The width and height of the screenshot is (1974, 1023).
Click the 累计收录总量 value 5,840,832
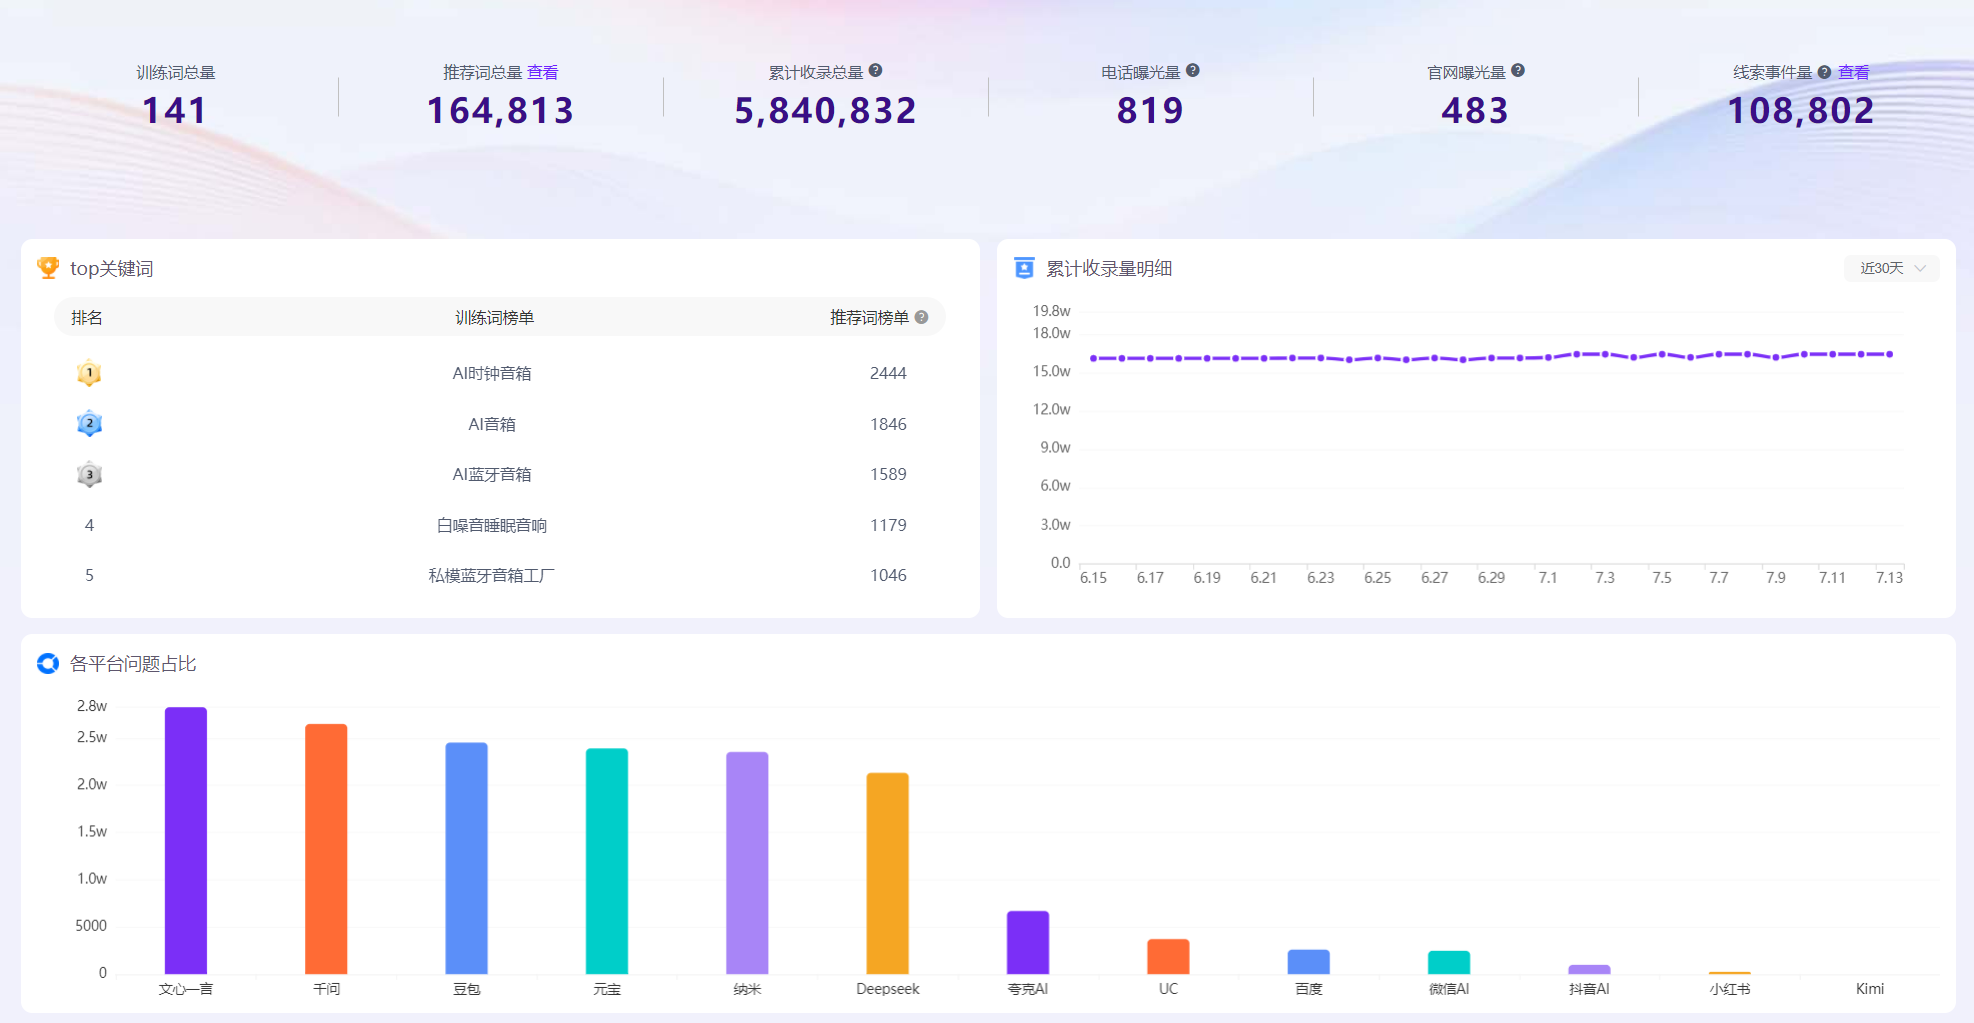tap(825, 110)
